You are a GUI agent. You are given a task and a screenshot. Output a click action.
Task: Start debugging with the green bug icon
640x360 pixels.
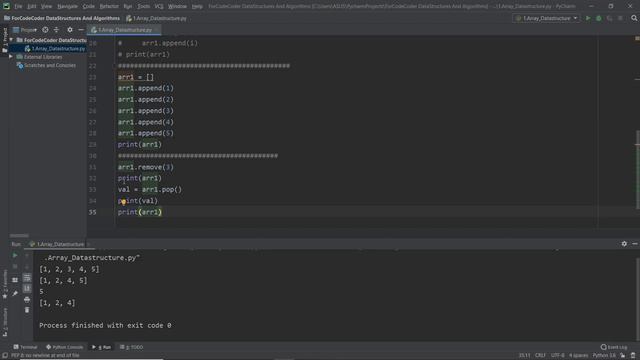(x=599, y=18)
